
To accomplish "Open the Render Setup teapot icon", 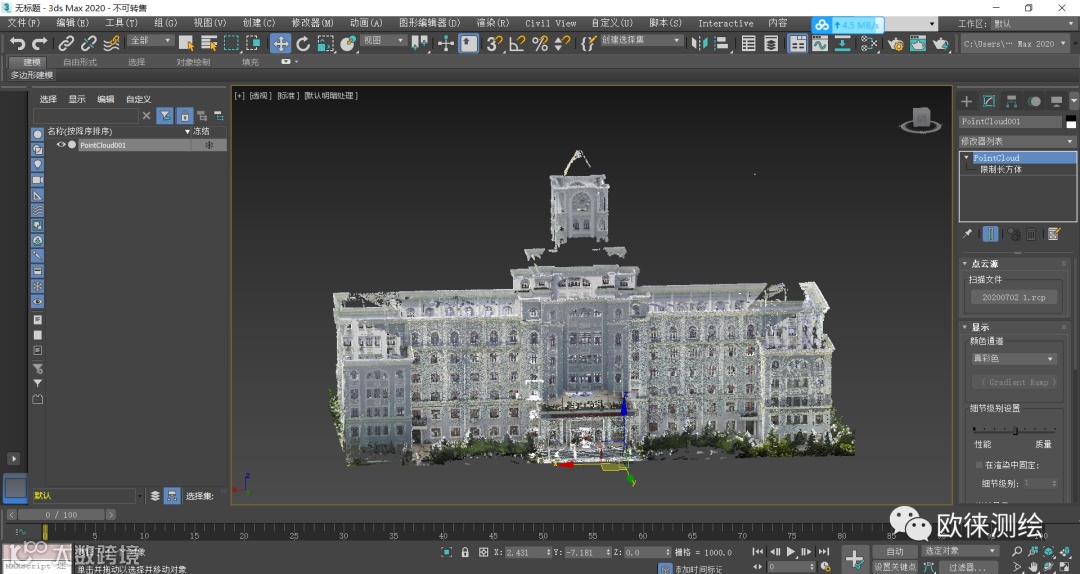I will point(895,43).
